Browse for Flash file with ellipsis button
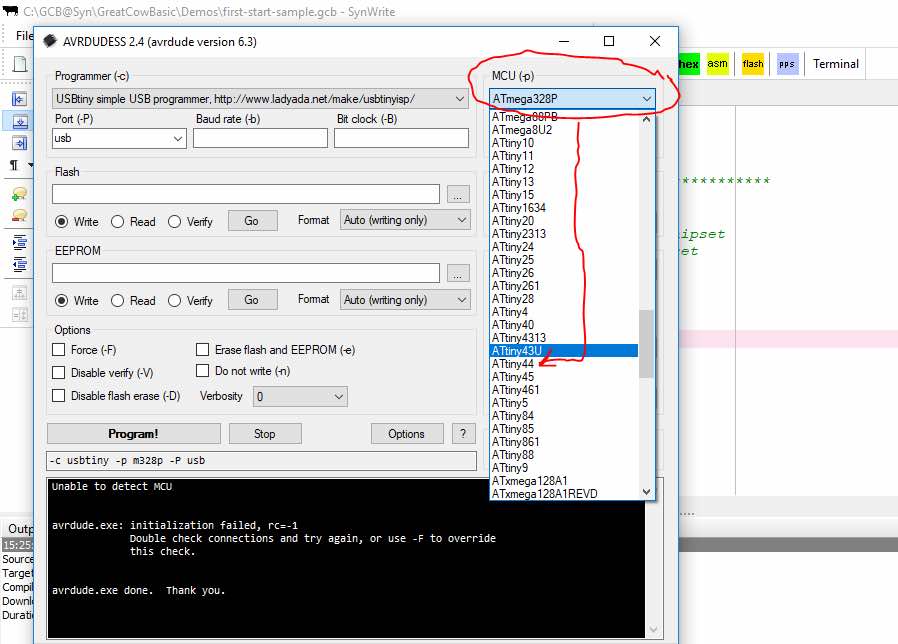The height and width of the screenshot is (644, 898). (x=458, y=194)
